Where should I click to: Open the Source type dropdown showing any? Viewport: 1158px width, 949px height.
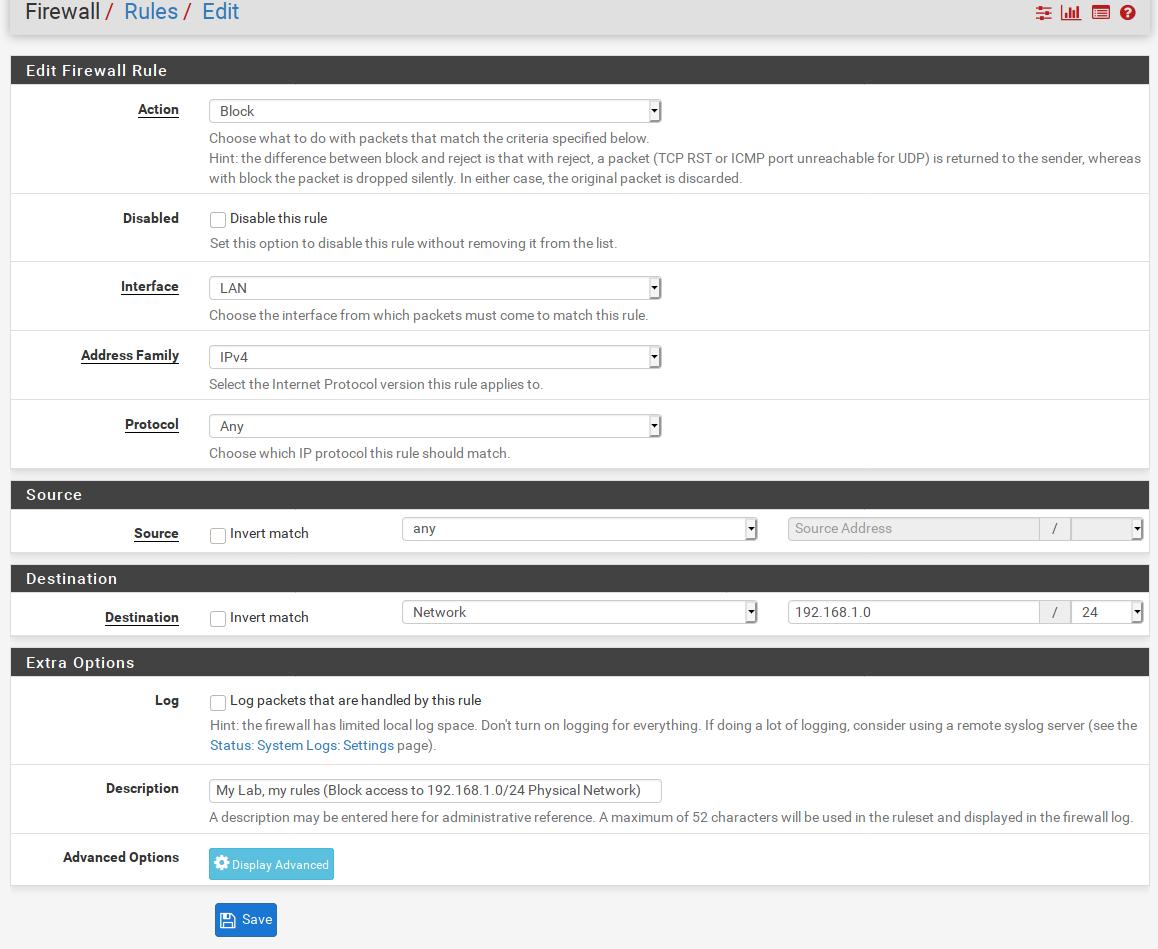pos(579,529)
